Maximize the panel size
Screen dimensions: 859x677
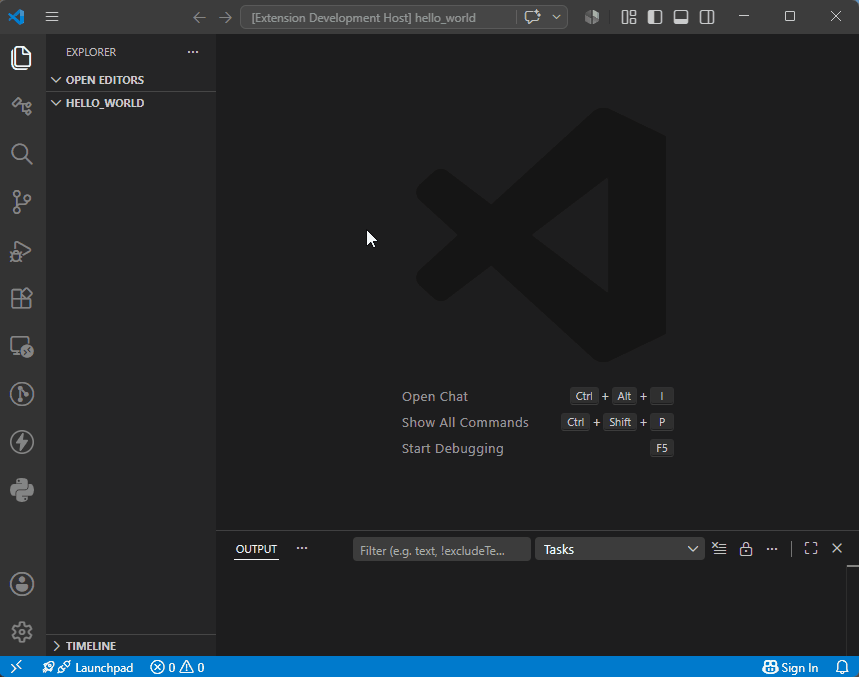[811, 548]
